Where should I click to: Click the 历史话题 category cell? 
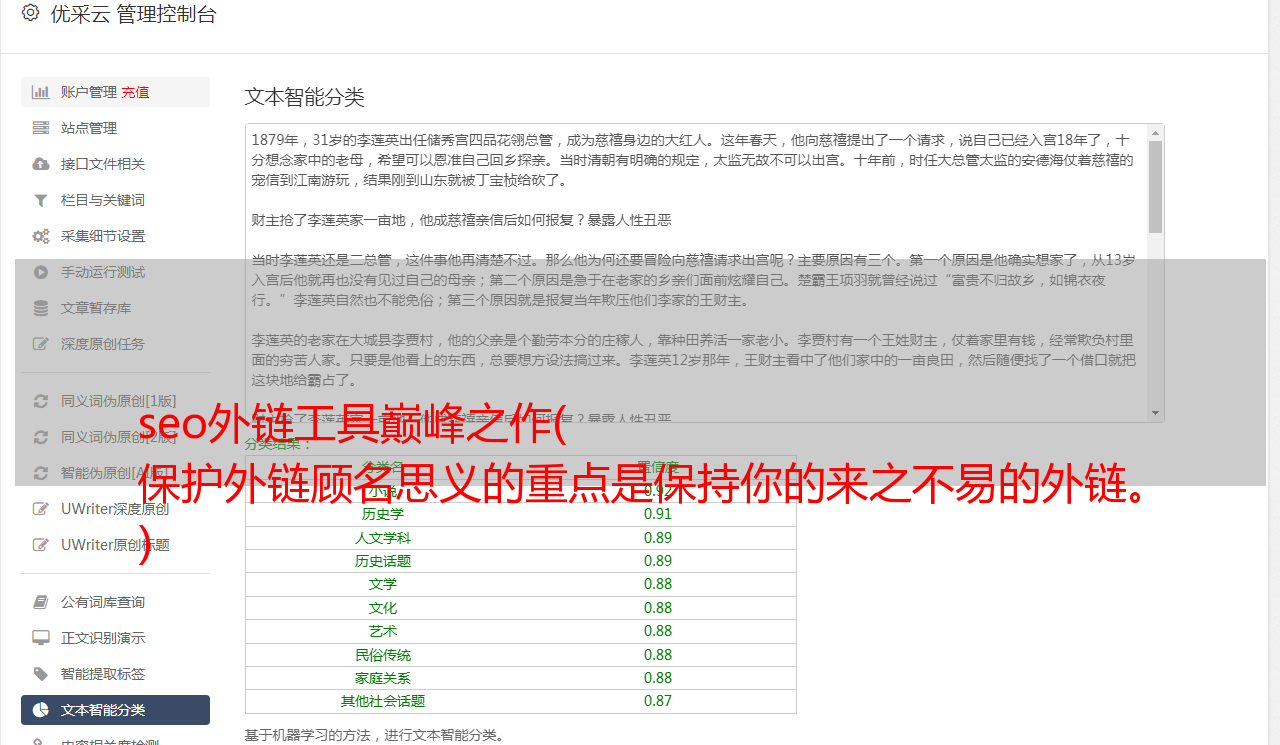coord(383,561)
